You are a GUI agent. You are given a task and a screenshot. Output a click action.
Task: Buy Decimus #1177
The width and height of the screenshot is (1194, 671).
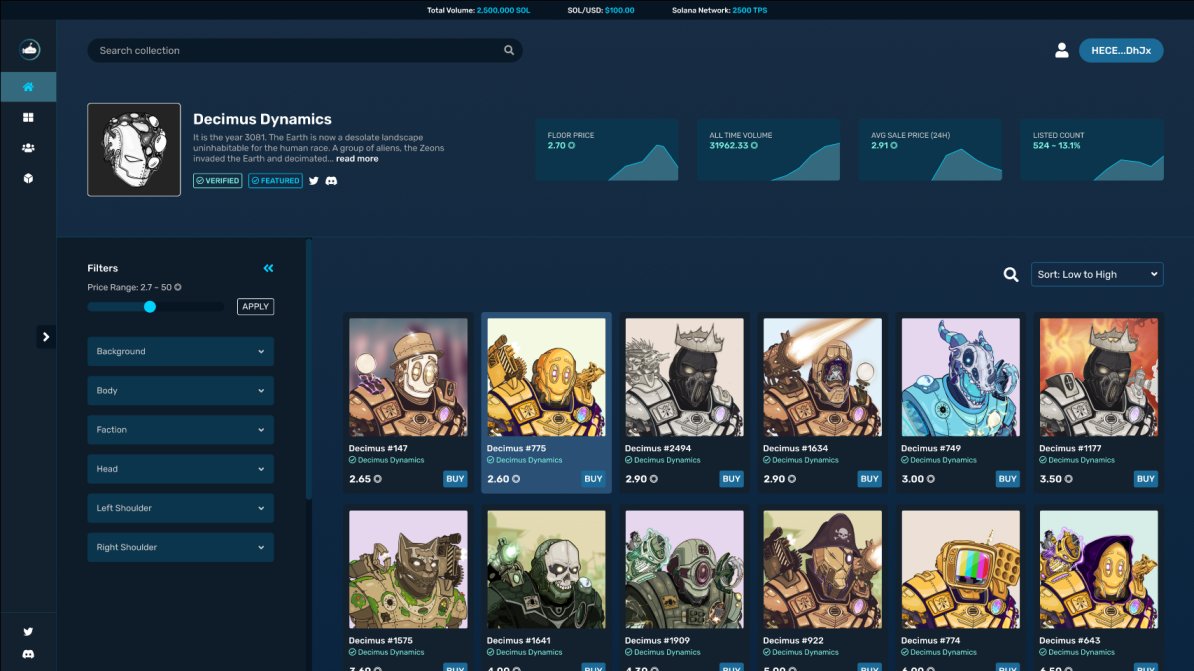[x=1145, y=479]
